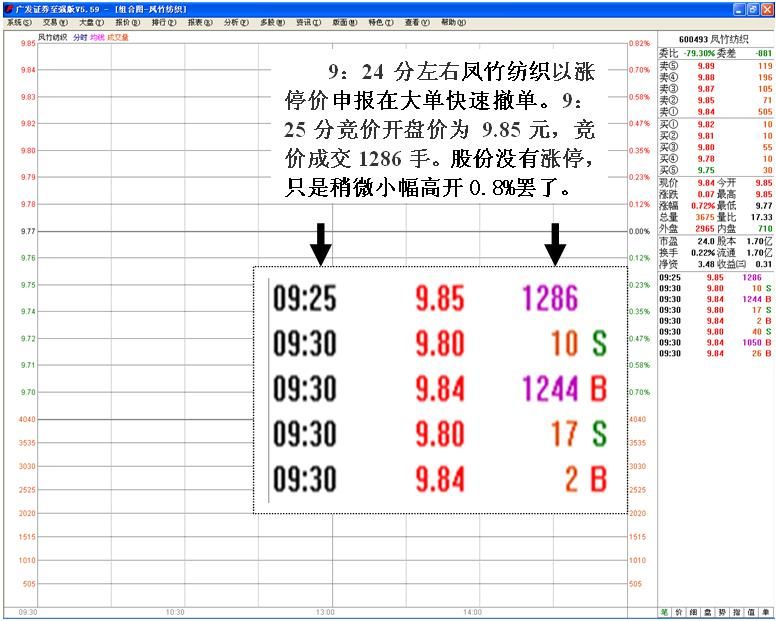Switch to the 笔 tab
Viewport: 776px width, 621px height.
(664, 612)
